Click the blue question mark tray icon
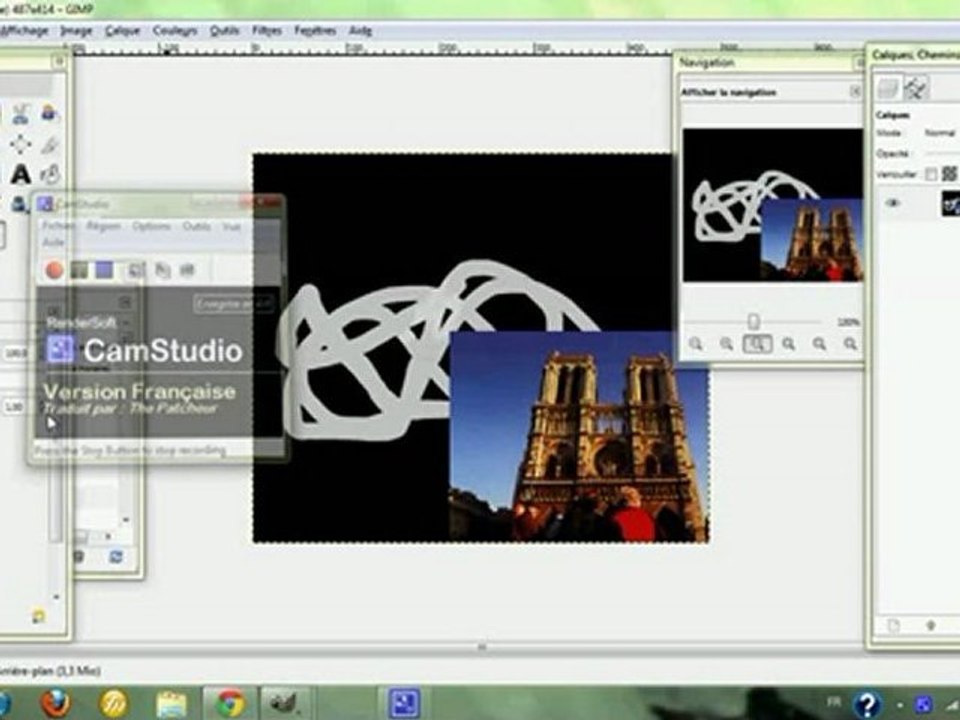The width and height of the screenshot is (960, 720). pyautogui.click(x=867, y=705)
